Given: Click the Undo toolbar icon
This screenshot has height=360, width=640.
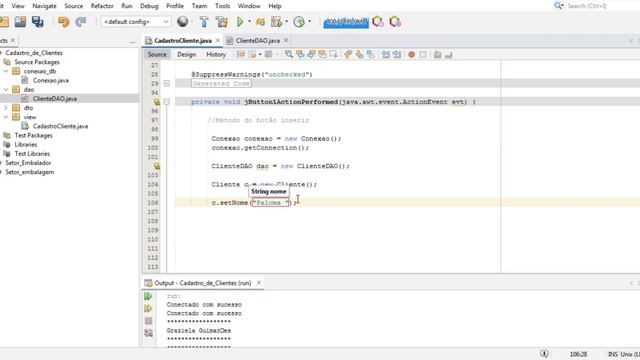Looking at the screenshot, I should (64, 22).
